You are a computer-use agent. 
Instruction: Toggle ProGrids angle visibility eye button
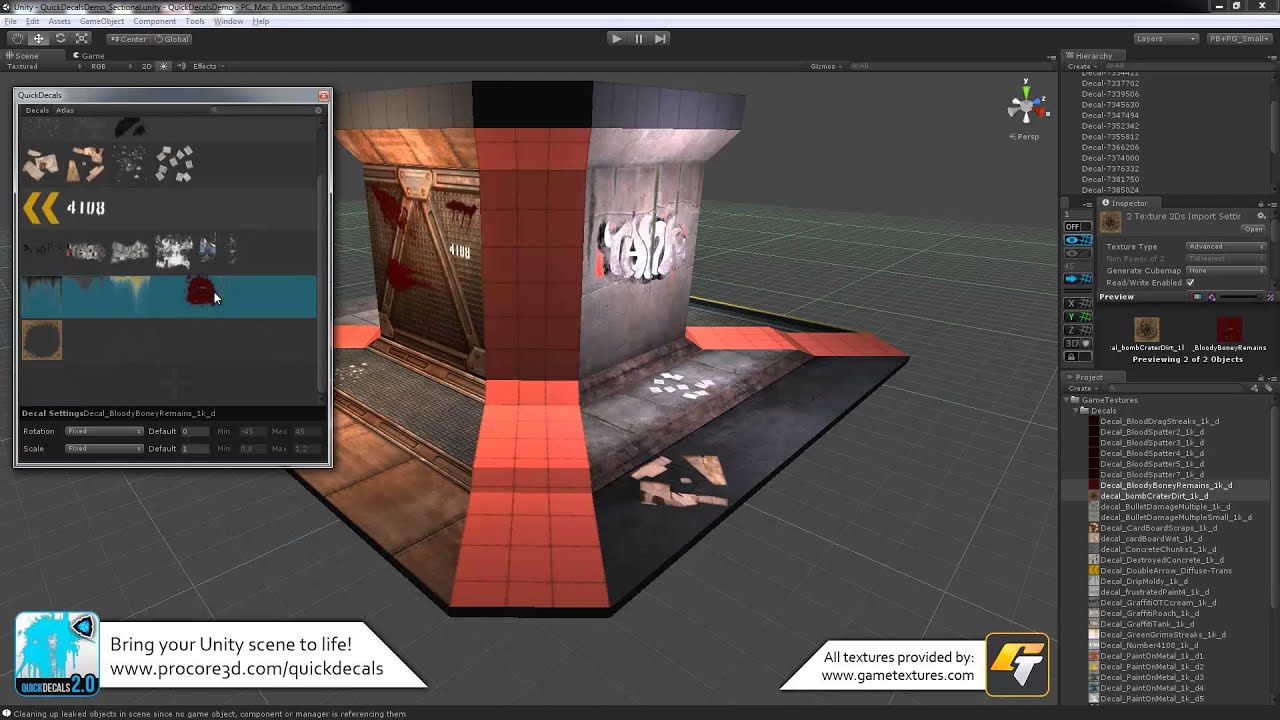(x=1078, y=253)
